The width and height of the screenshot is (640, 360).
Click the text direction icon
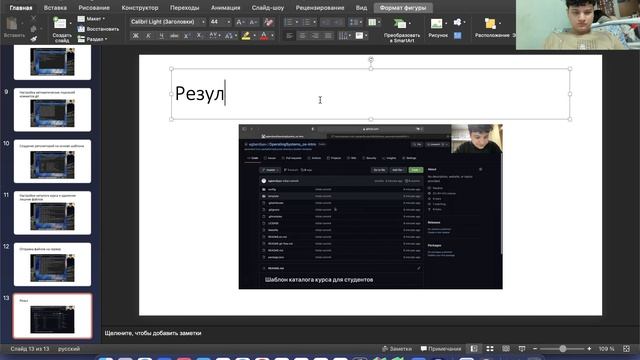[342, 36]
